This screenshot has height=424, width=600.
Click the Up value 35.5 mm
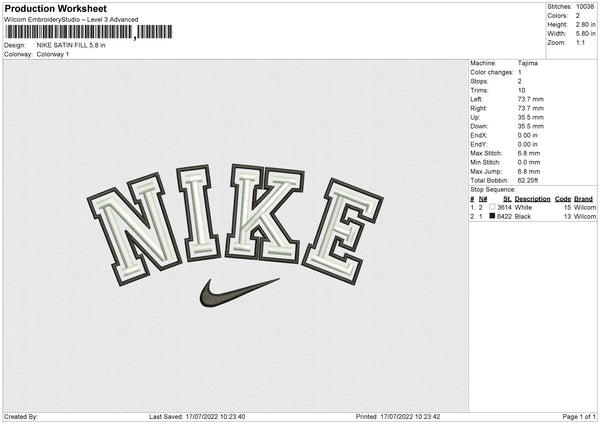tap(531, 117)
